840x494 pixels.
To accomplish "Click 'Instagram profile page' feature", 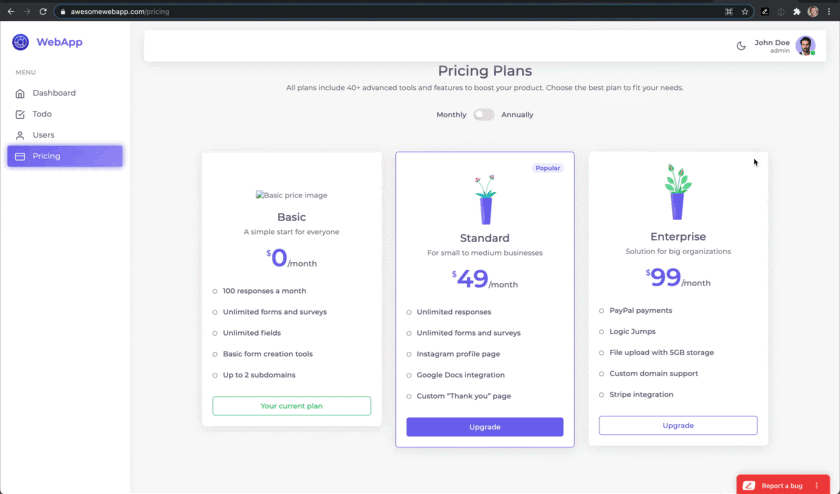I will click(x=458, y=354).
